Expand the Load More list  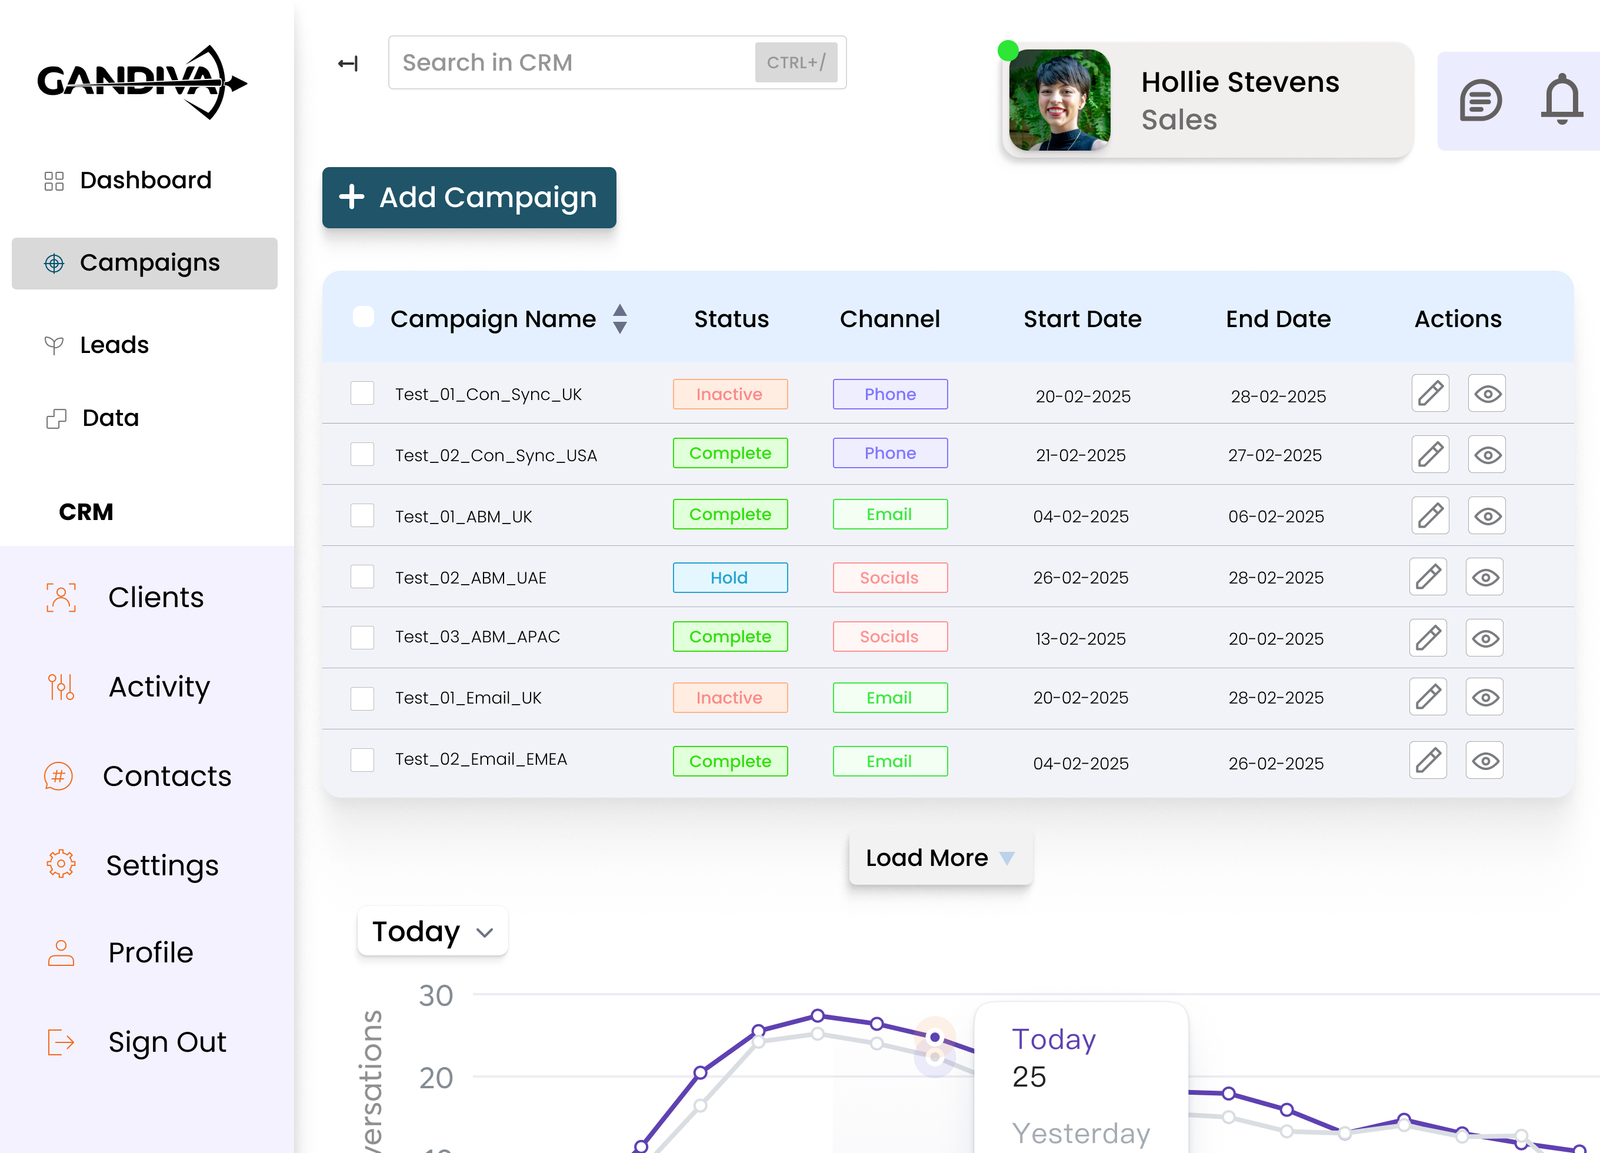point(939,858)
